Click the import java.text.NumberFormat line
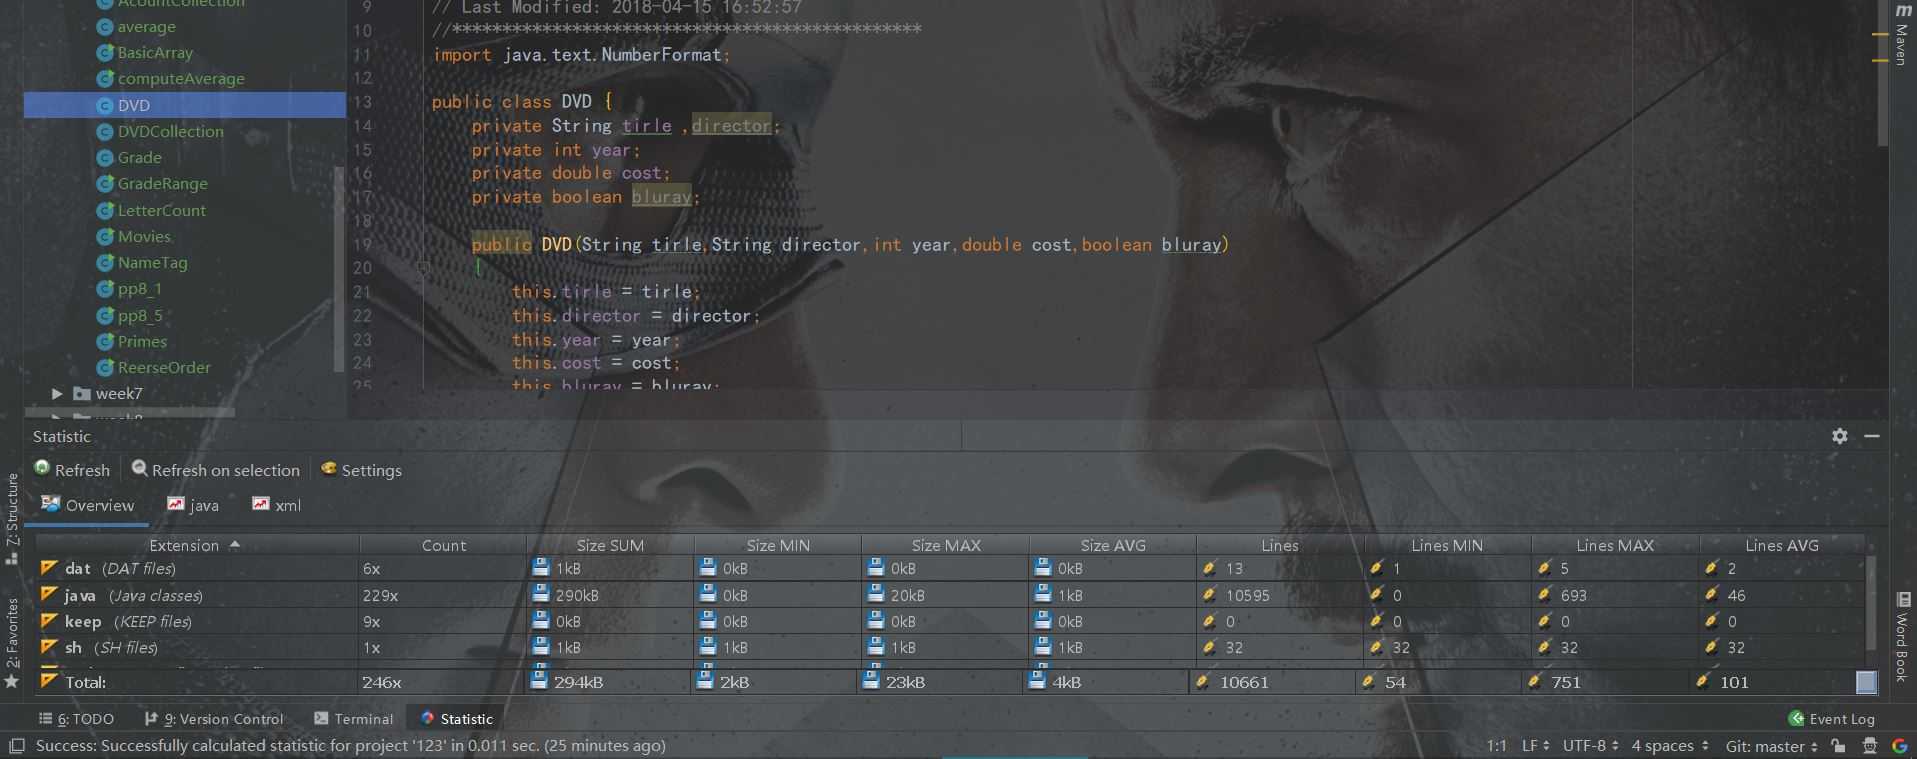The width and height of the screenshot is (1917, 759). click(581, 55)
